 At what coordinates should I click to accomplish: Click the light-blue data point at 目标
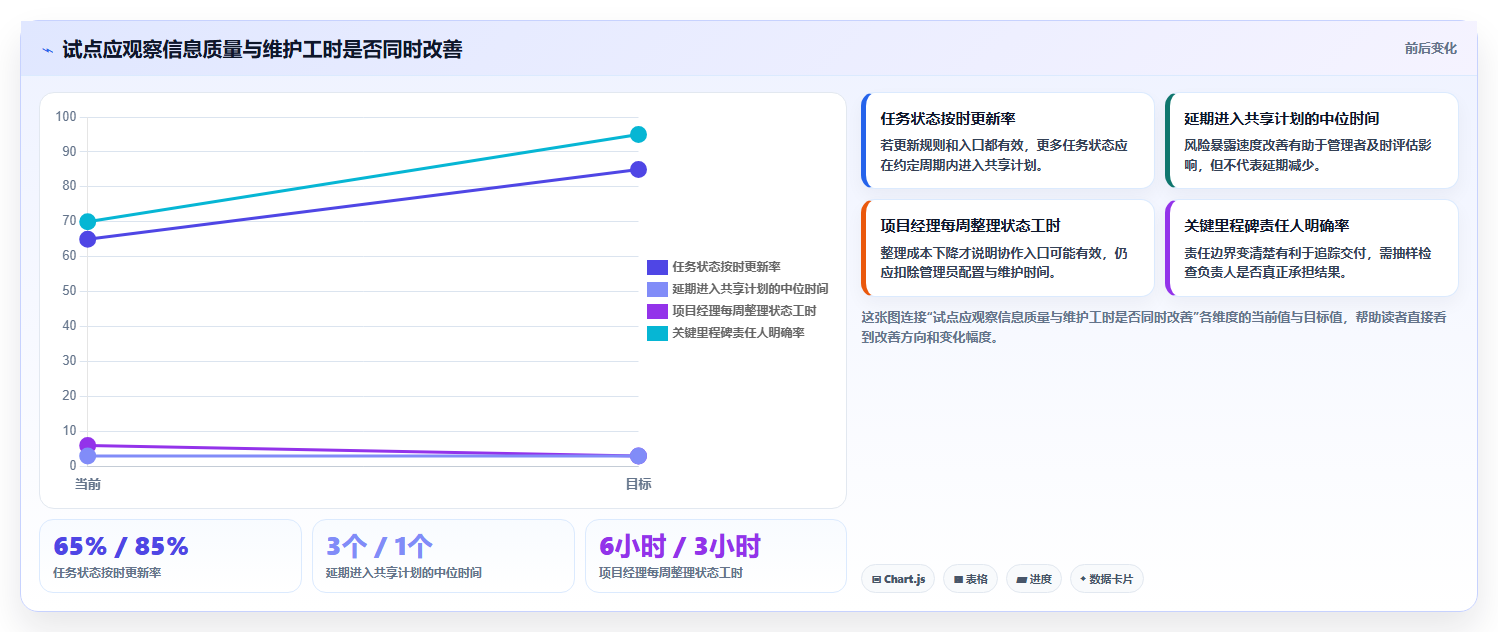coord(638,456)
